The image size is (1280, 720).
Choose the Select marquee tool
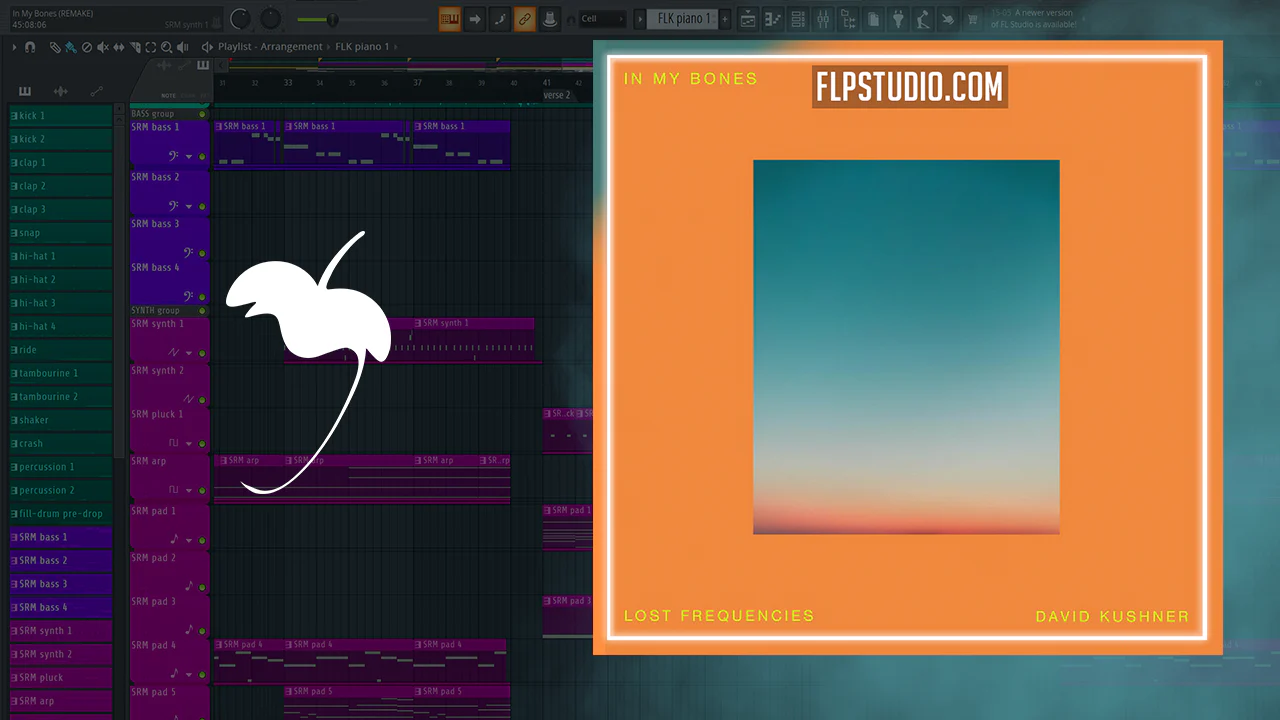(x=150, y=47)
